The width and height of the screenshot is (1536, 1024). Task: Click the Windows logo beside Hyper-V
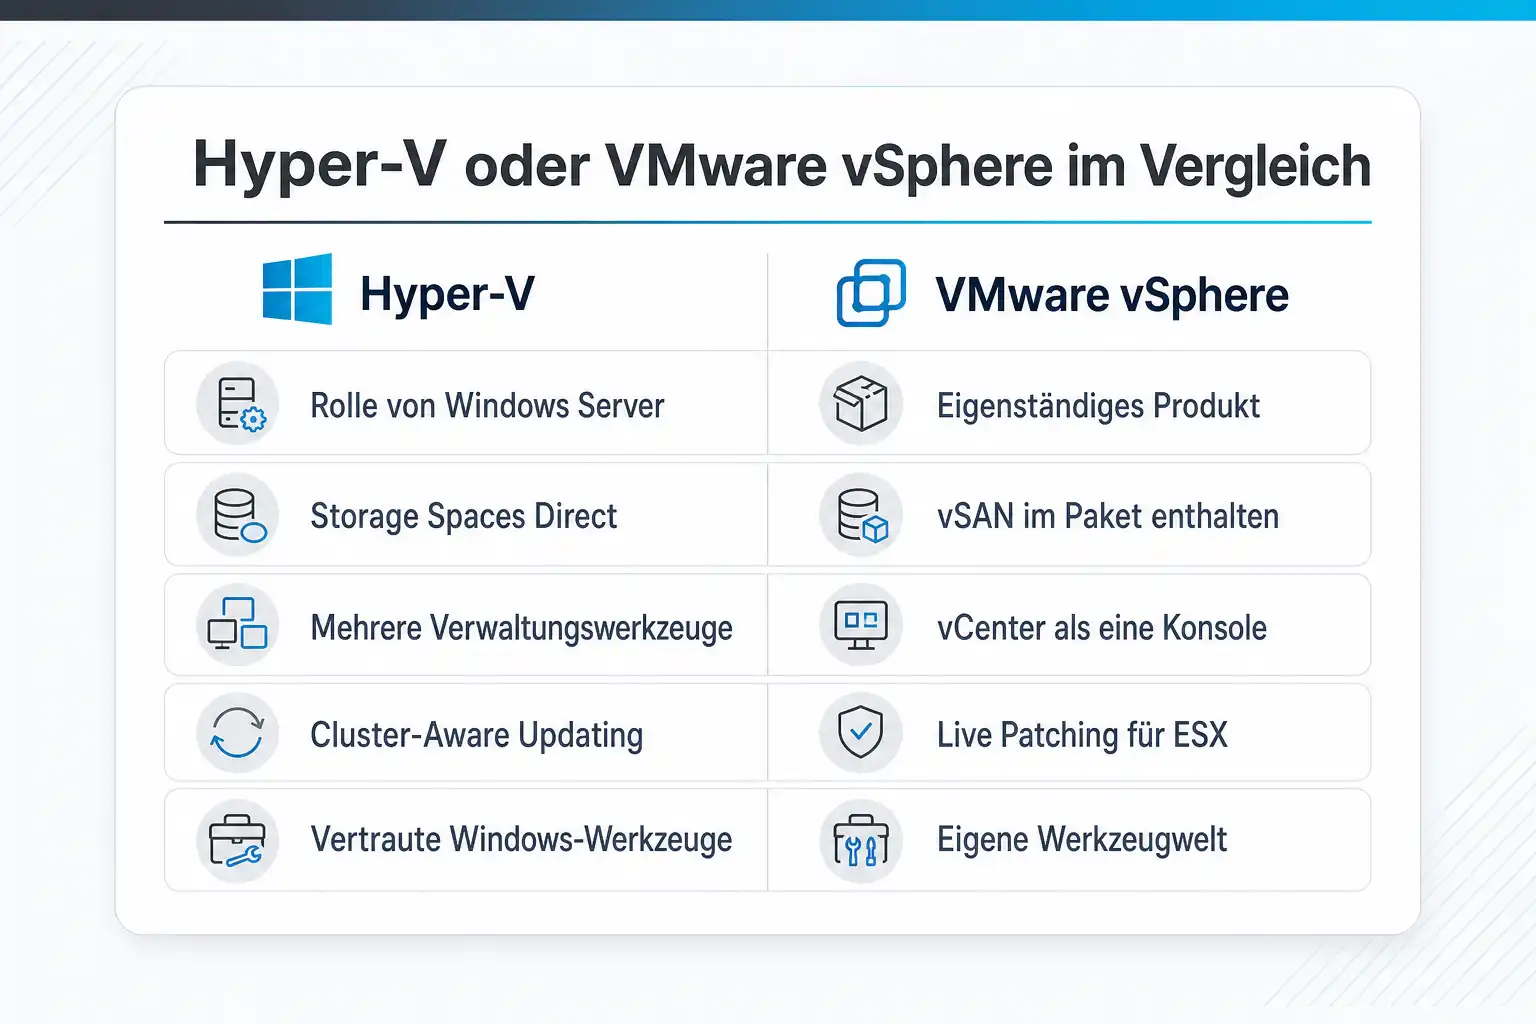click(297, 289)
